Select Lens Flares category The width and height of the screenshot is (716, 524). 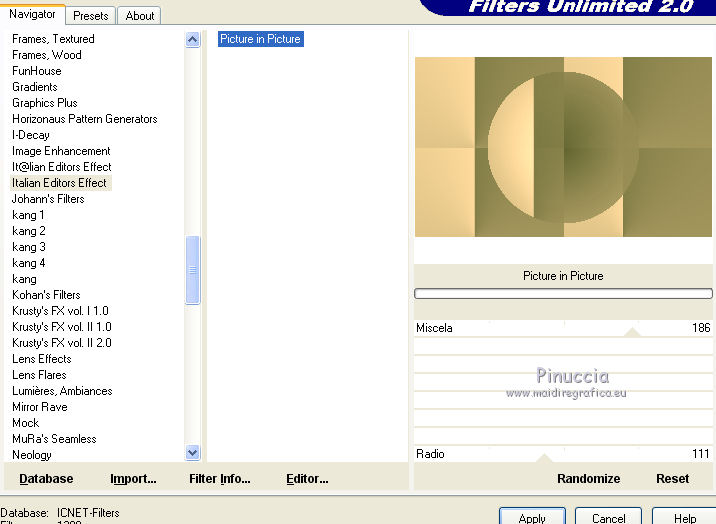(x=39, y=374)
